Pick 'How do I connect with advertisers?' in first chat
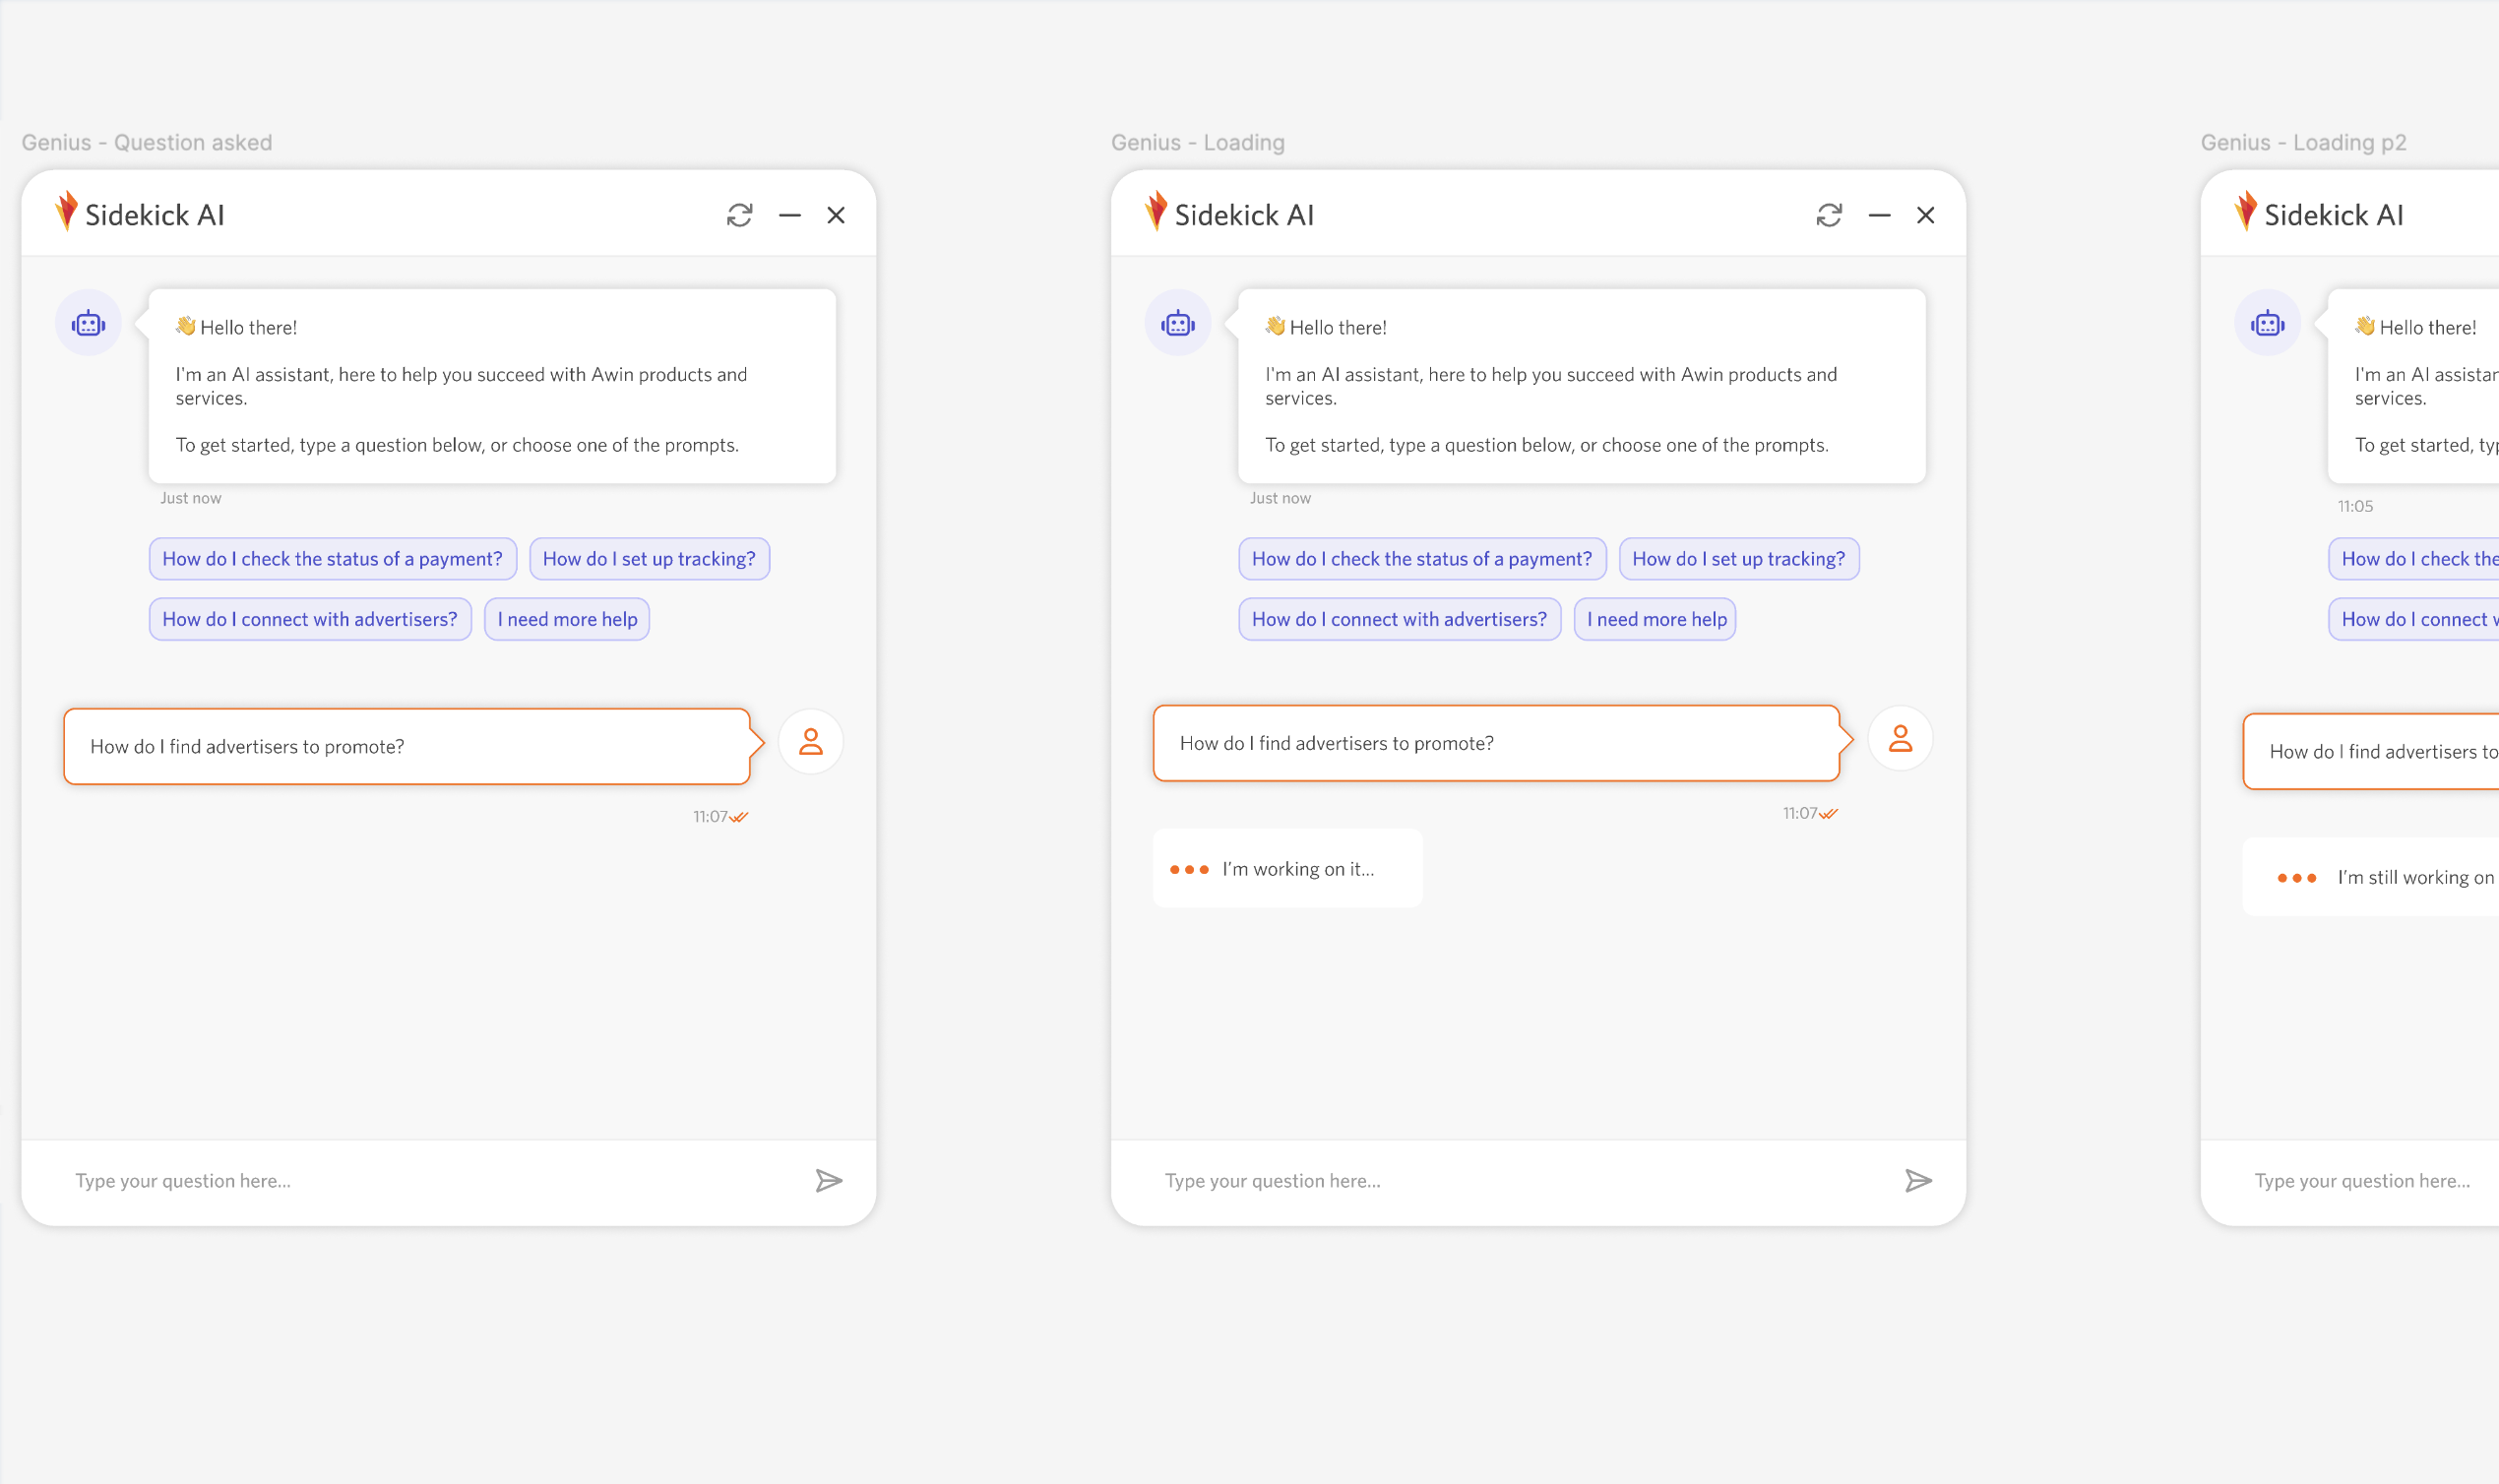The height and width of the screenshot is (1484, 2499). coord(310,620)
